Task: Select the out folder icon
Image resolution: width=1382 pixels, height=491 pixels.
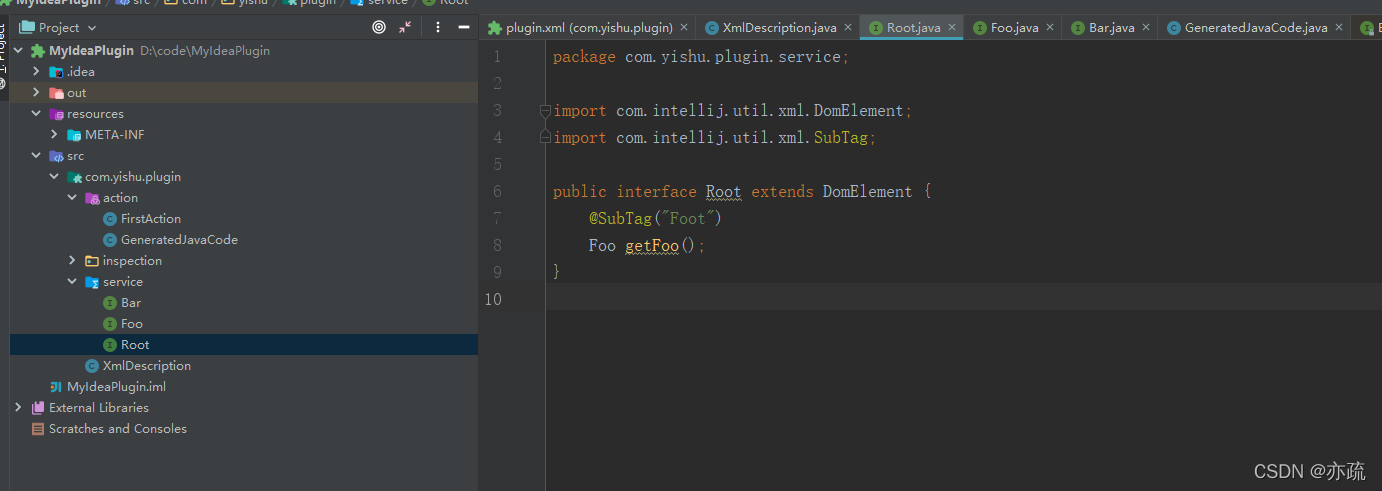Action: coord(56,93)
